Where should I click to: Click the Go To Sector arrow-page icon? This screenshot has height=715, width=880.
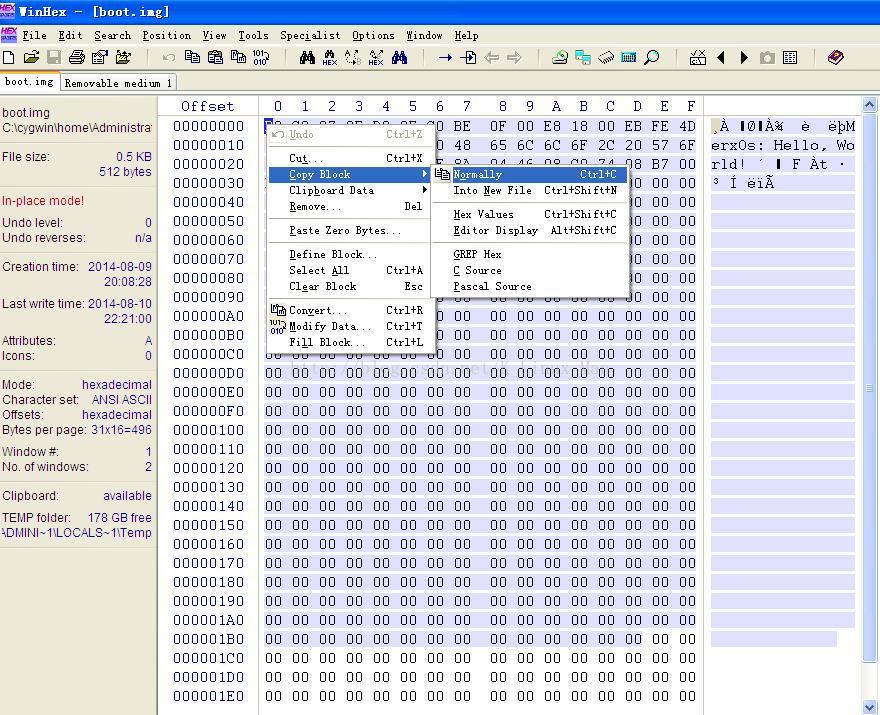469,57
